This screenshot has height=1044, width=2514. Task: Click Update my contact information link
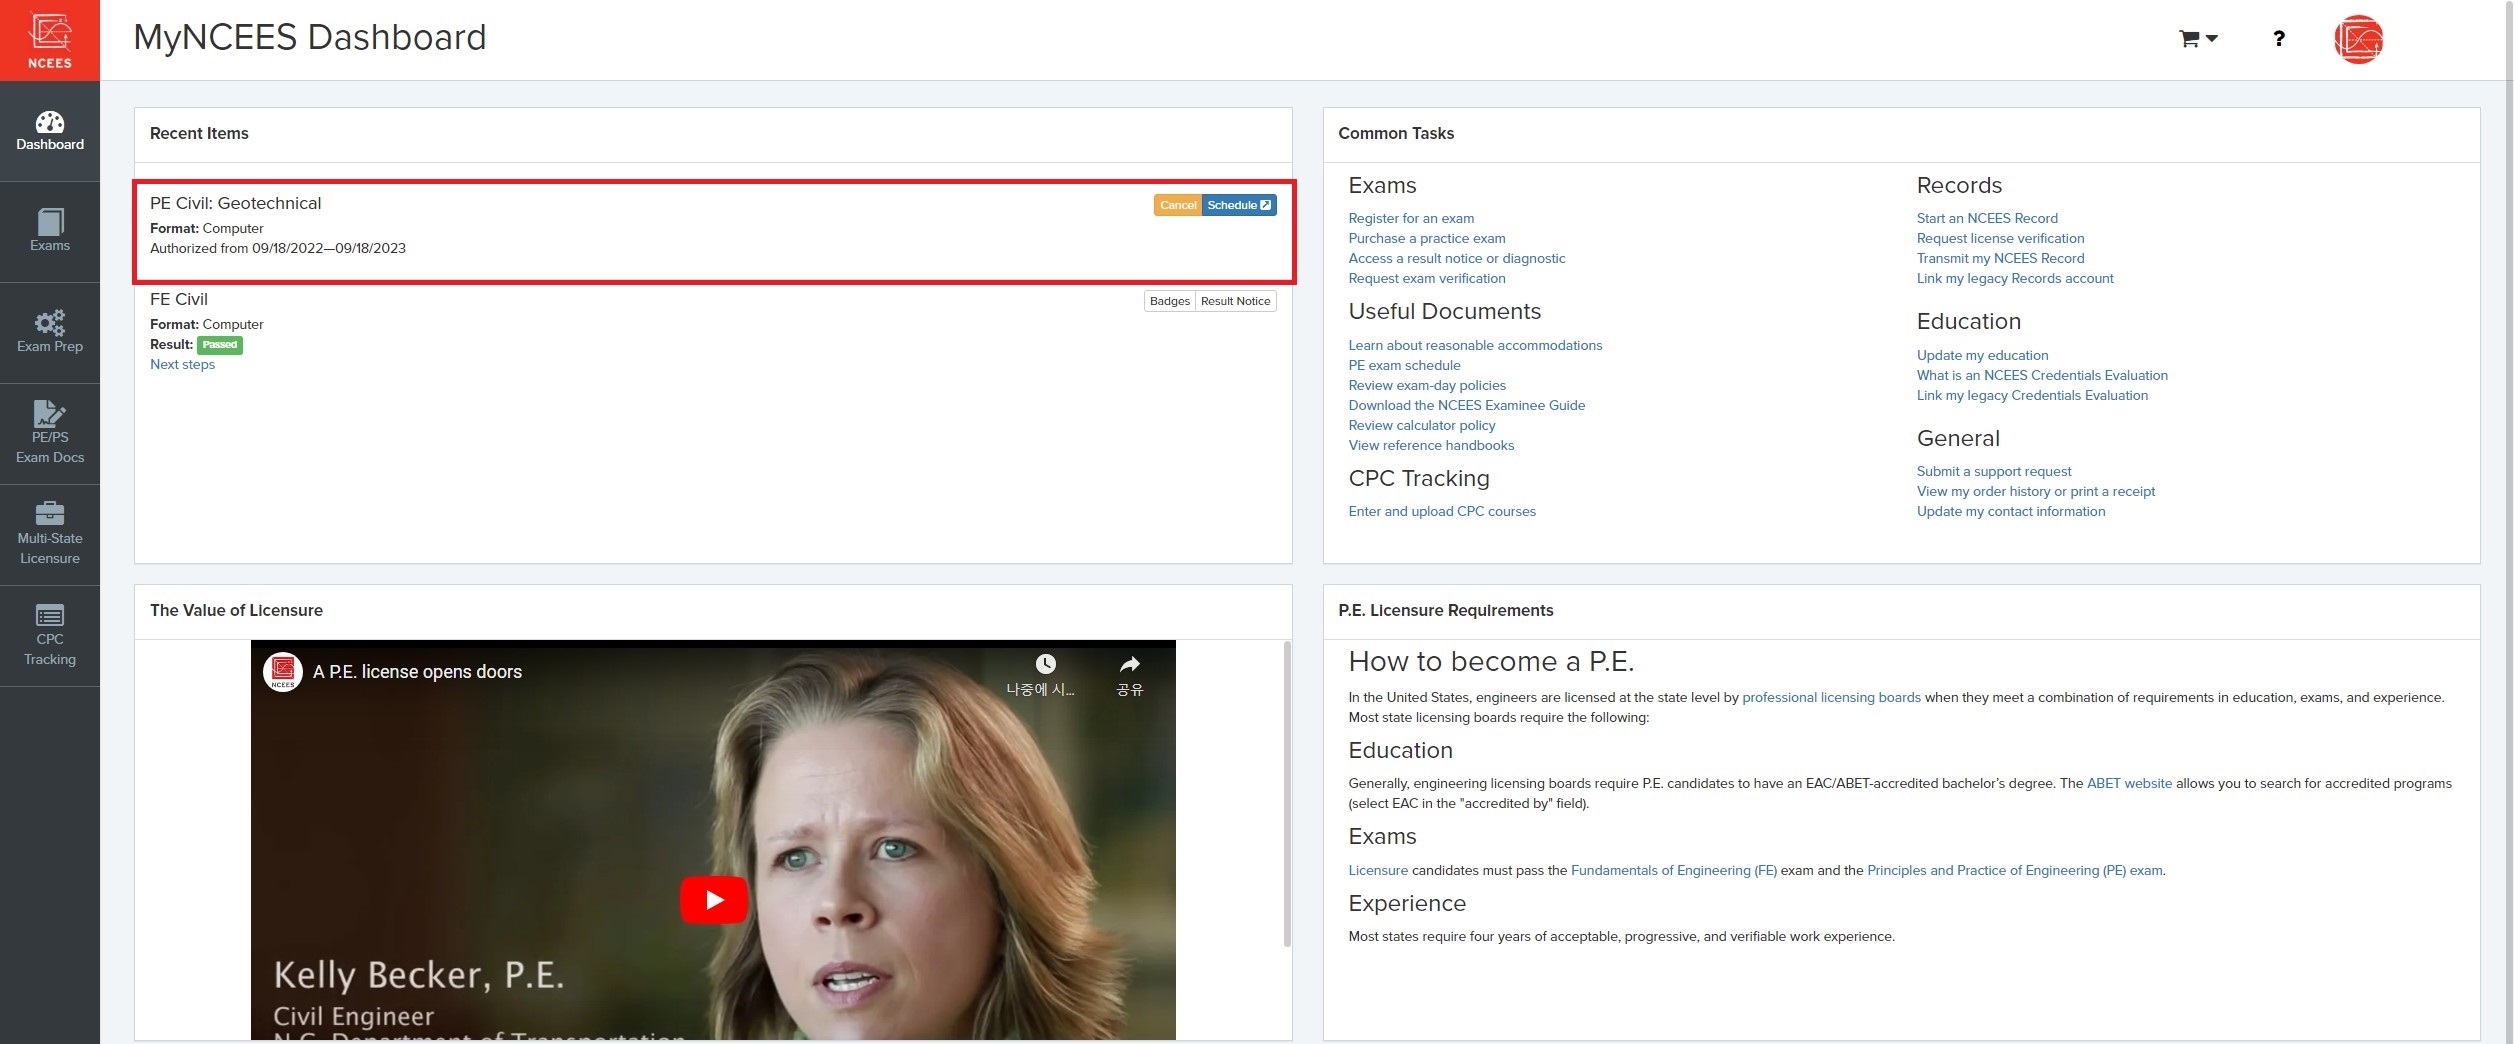coord(2010,511)
